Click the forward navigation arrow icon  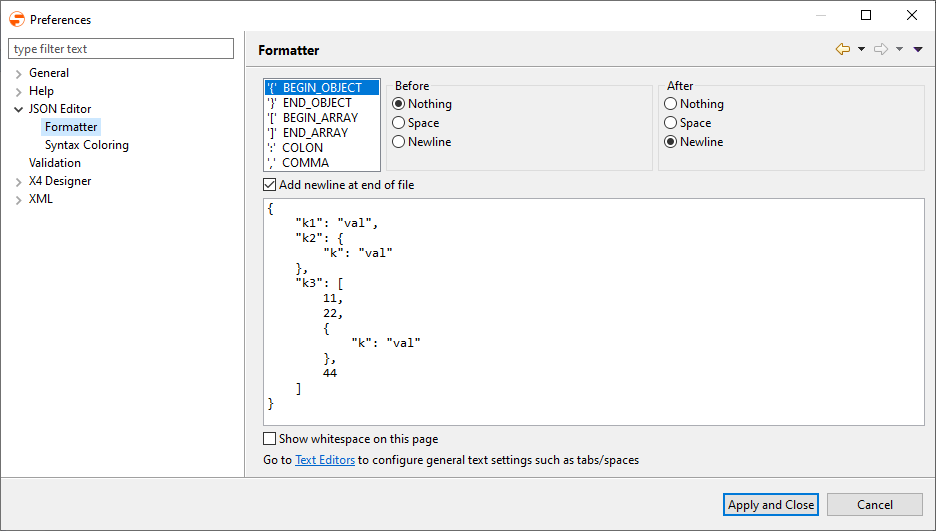[880, 49]
